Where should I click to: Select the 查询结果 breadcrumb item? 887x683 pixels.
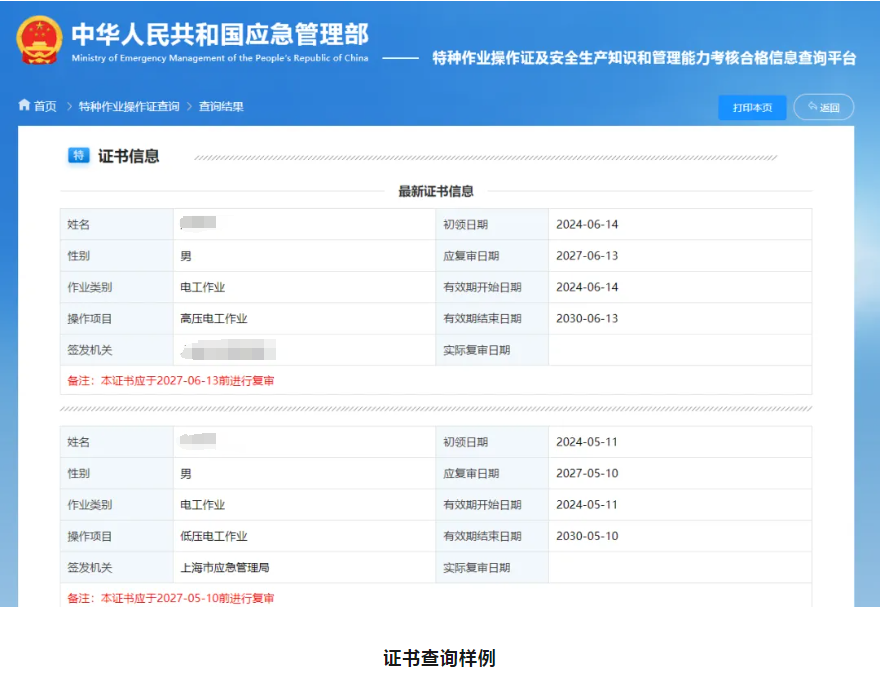pos(221,106)
